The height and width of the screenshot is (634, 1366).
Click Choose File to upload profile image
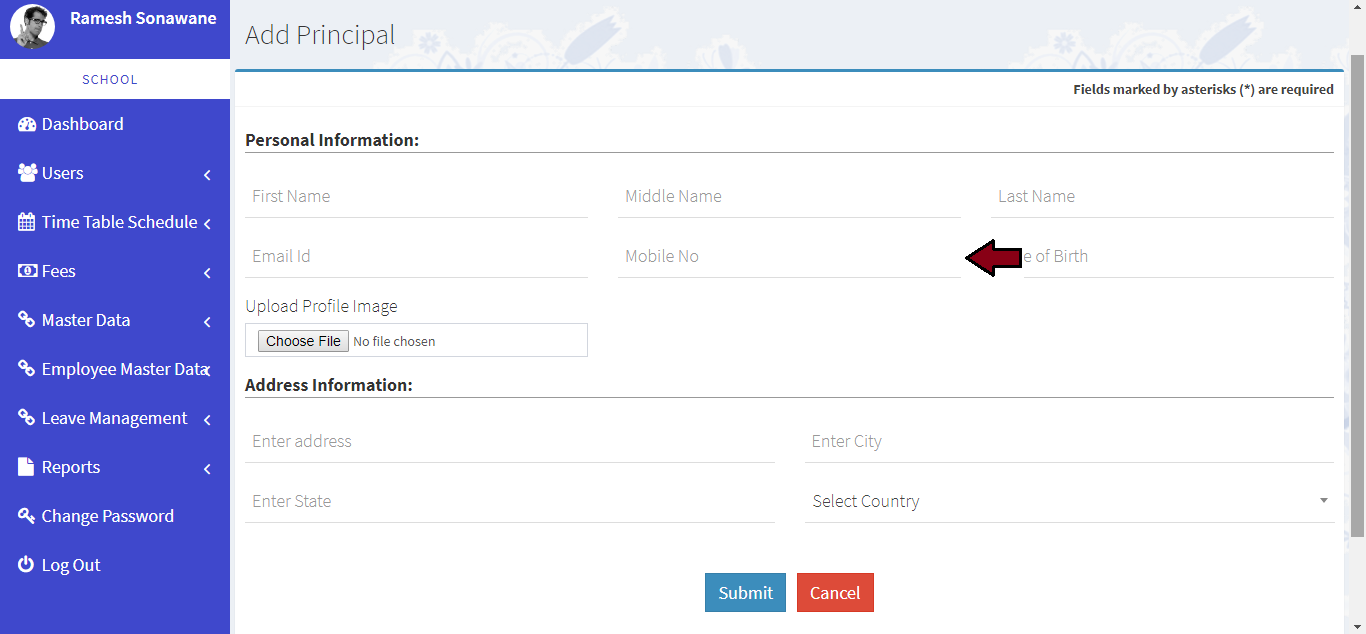[x=303, y=341]
